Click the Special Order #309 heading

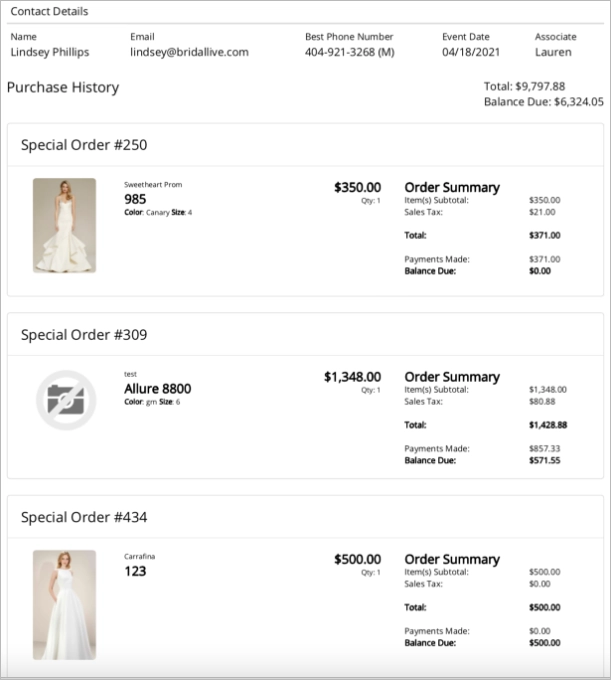click(84, 334)
